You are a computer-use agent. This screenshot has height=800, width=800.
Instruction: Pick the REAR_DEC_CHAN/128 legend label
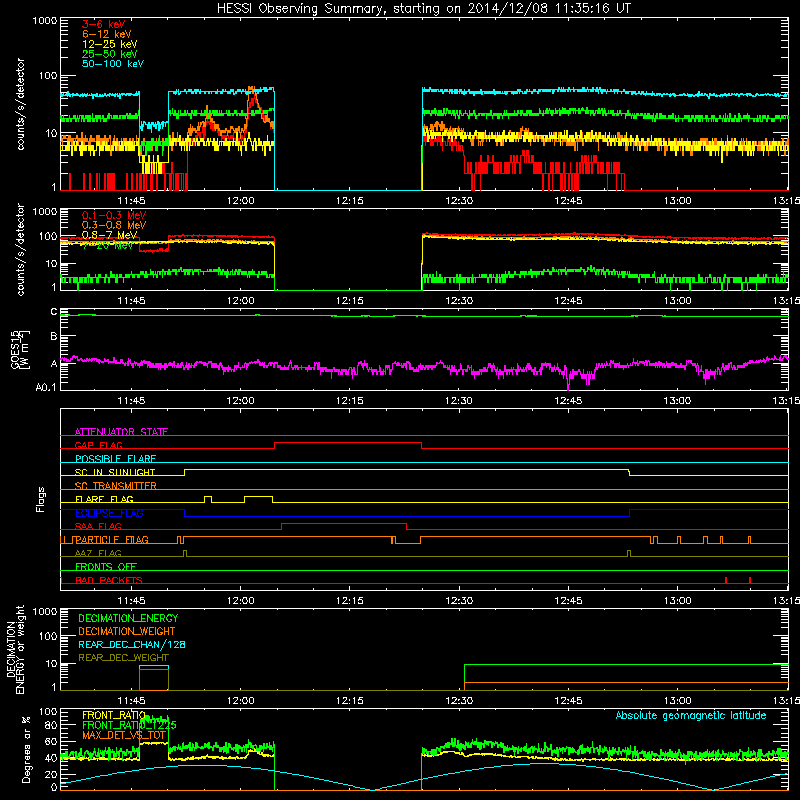pos(132,645)
